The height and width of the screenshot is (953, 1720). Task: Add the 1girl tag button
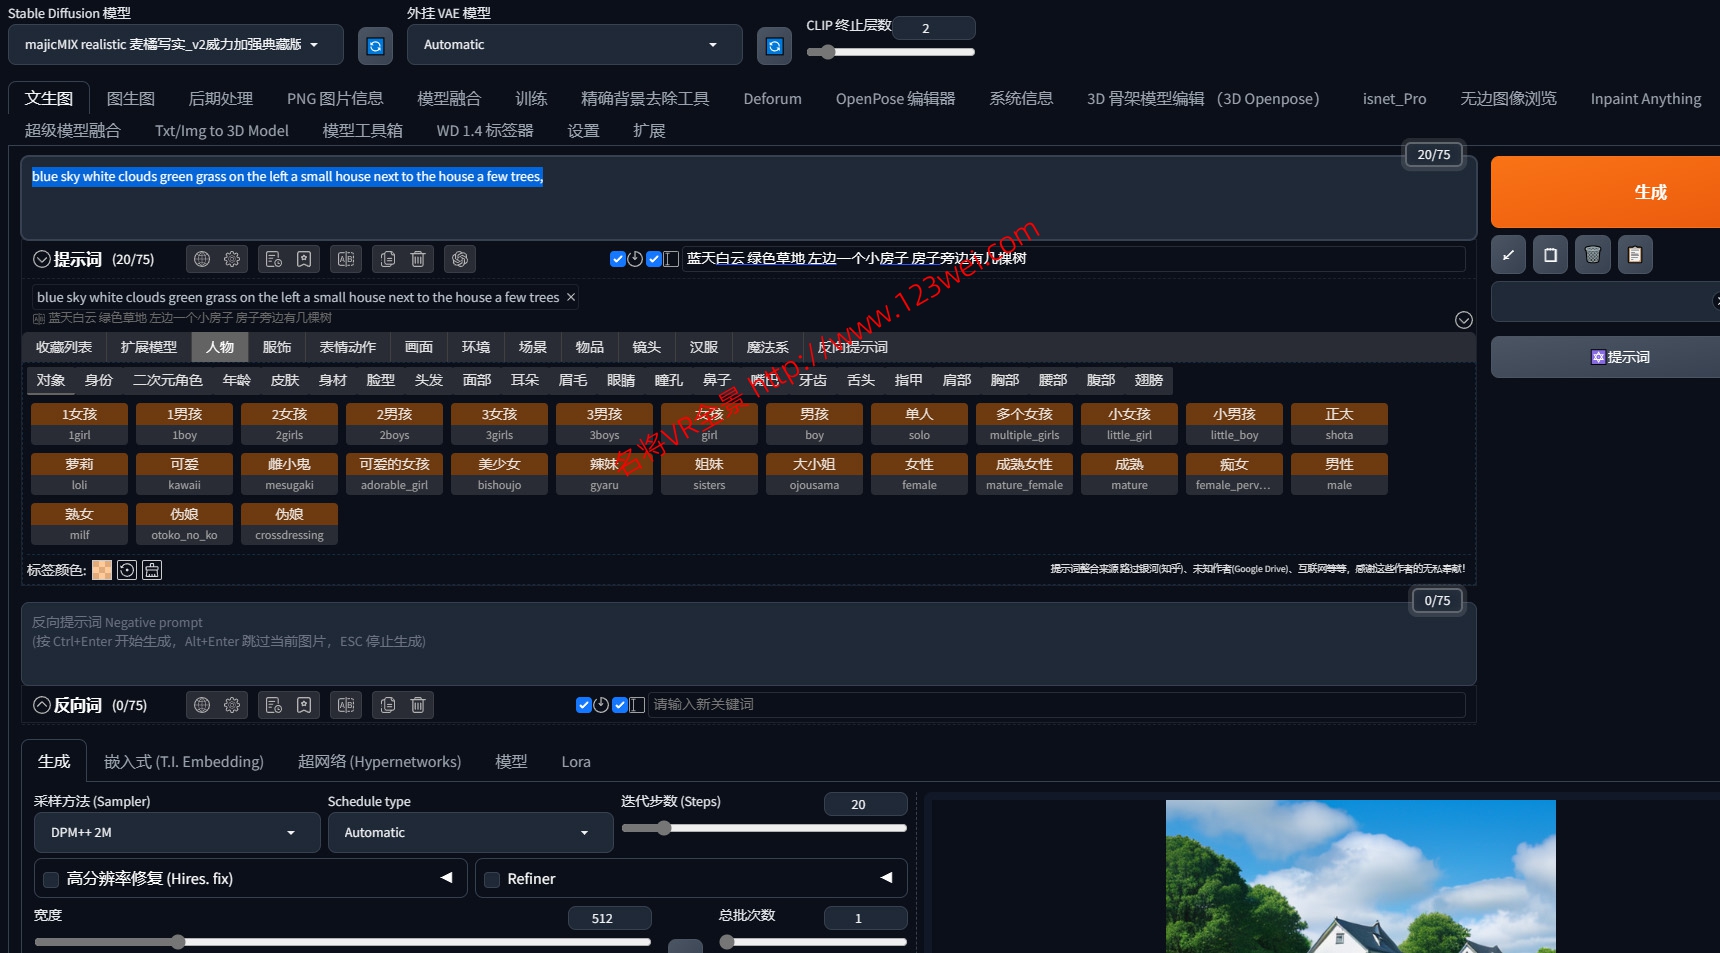click(79, 424)
